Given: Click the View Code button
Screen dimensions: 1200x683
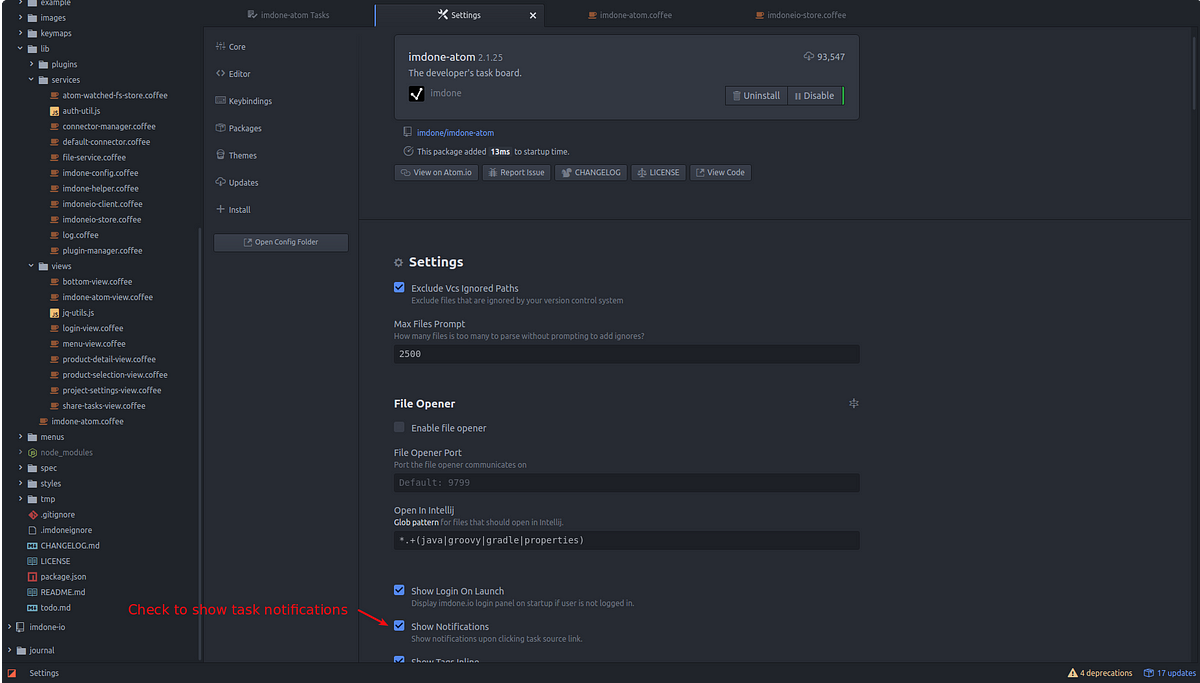Looking at the screenshot, I should click(720, 172).
